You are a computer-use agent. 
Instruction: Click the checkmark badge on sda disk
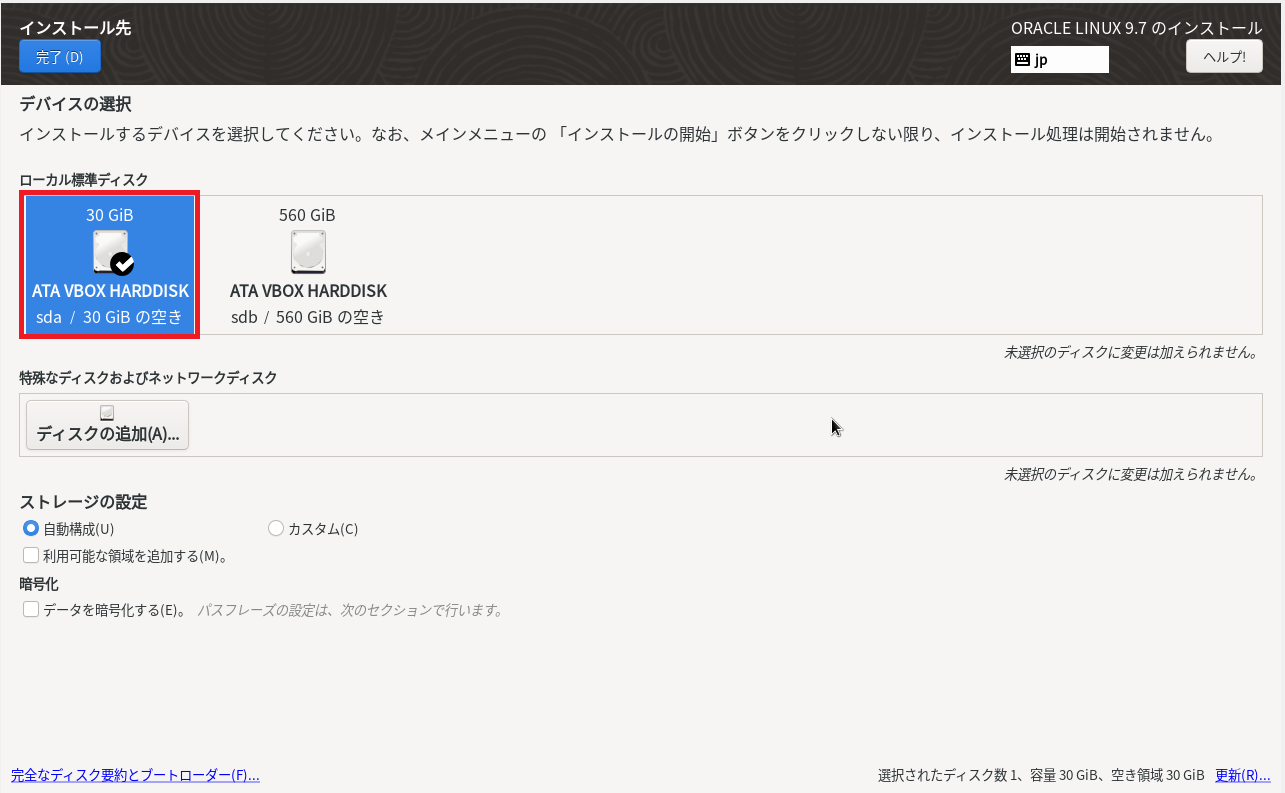(x=123, y=264)
